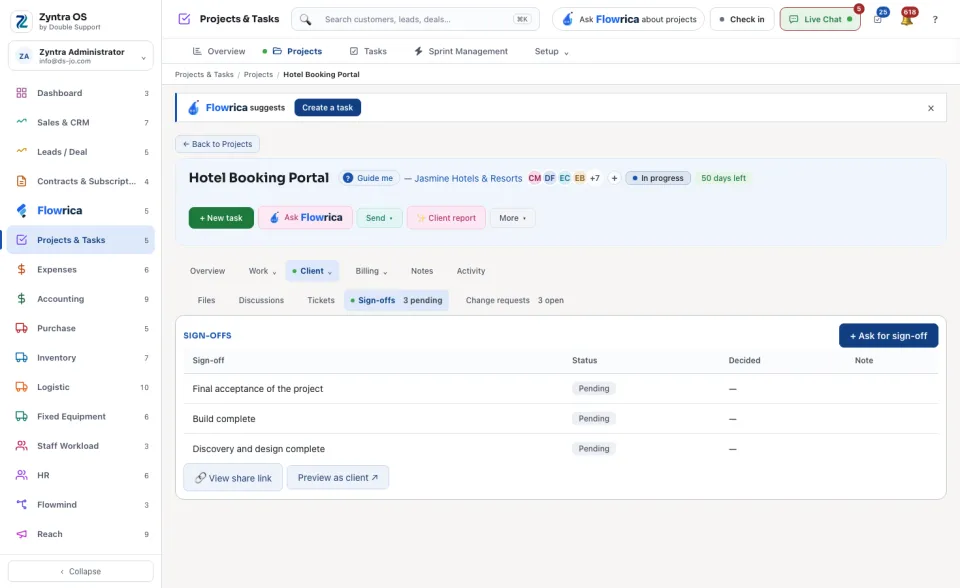The width and height of the screenshot is (960, 588).
Task: Switch to the Tasks top navigation tab
Action: pos(368,51)
